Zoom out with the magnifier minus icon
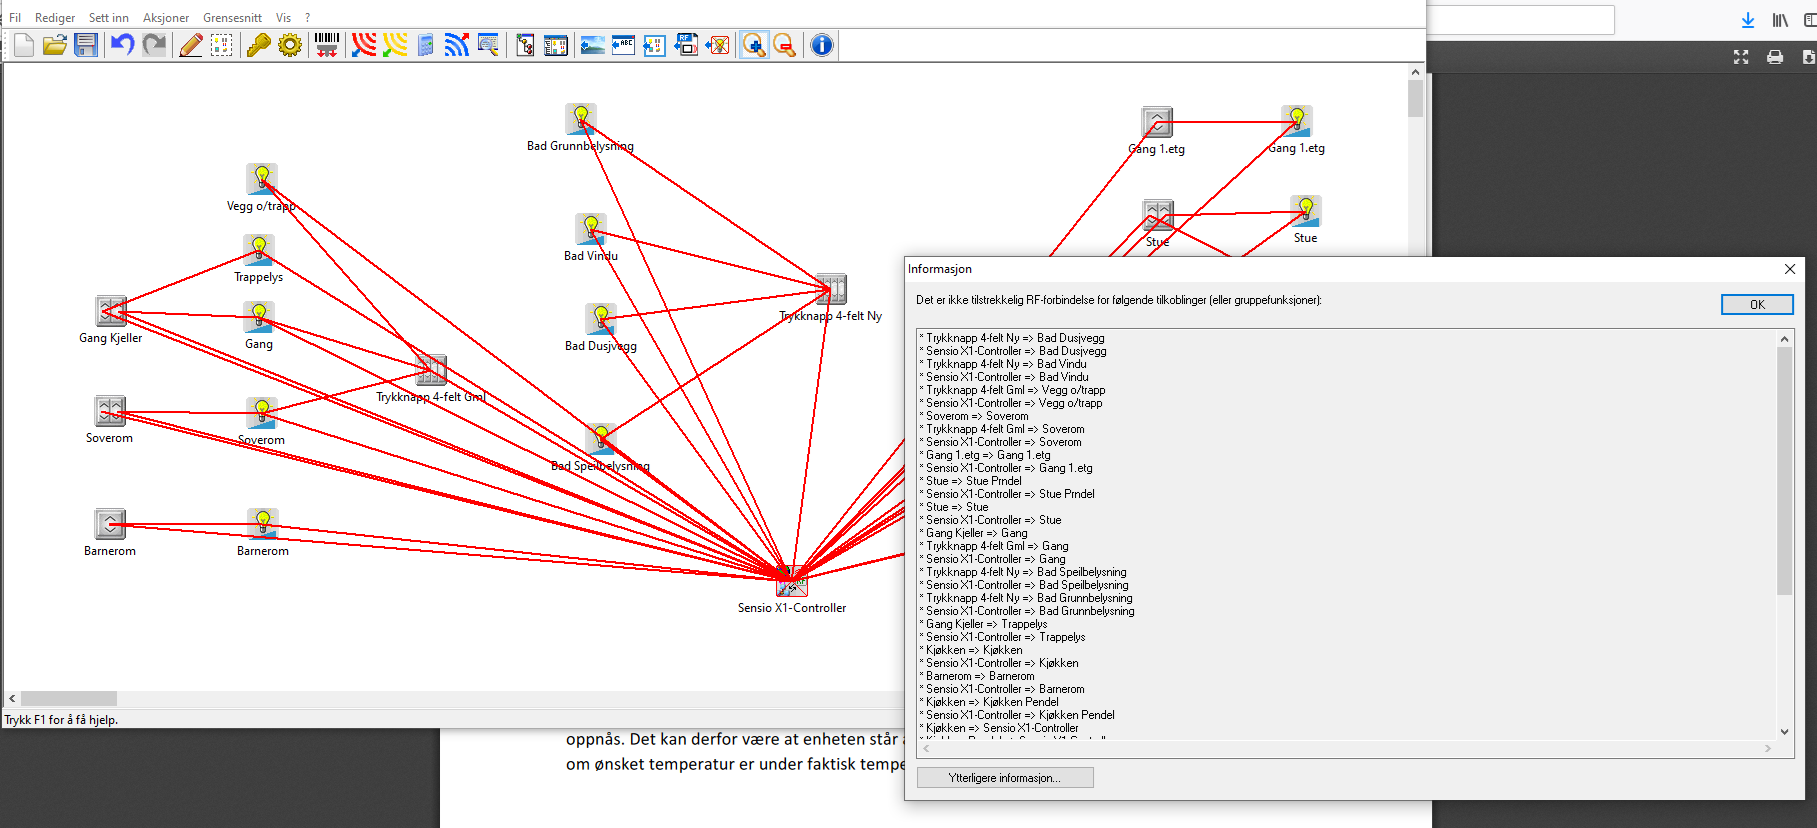This screenshot has width=1817, height=828. [x=785, y=45]
